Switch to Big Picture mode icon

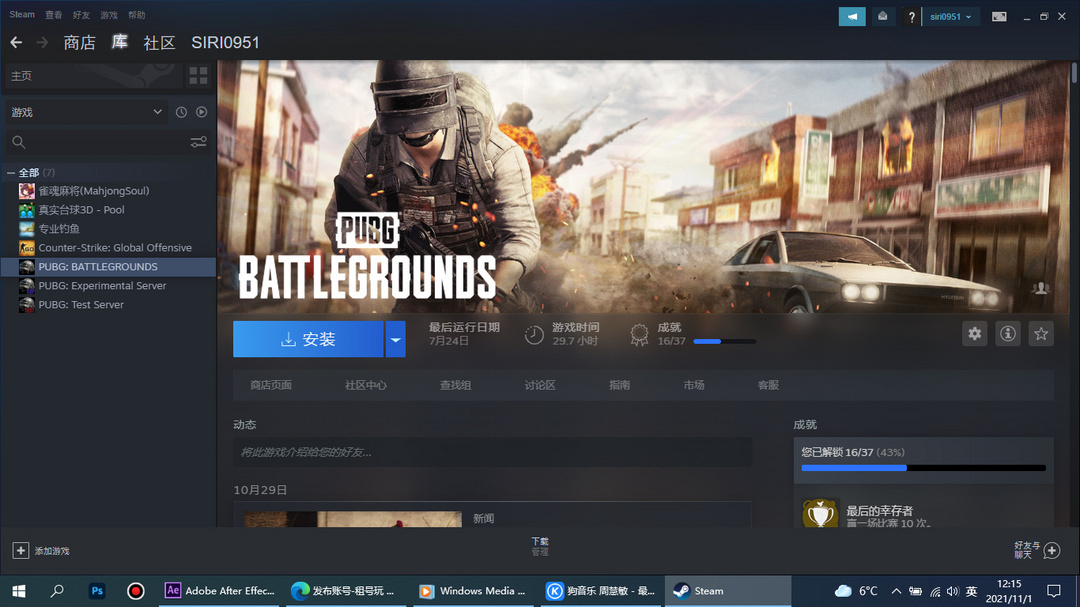[999, 17]
